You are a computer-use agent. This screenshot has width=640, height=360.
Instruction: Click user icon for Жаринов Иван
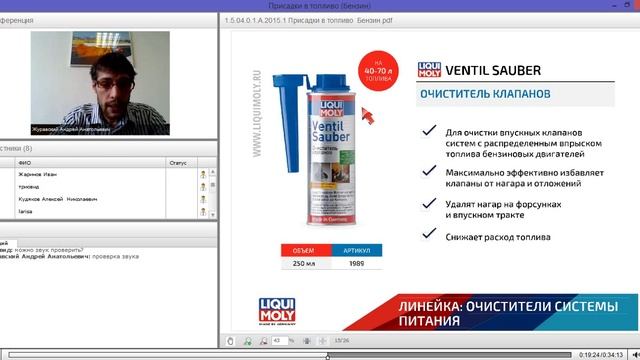(x=203, y=174)
